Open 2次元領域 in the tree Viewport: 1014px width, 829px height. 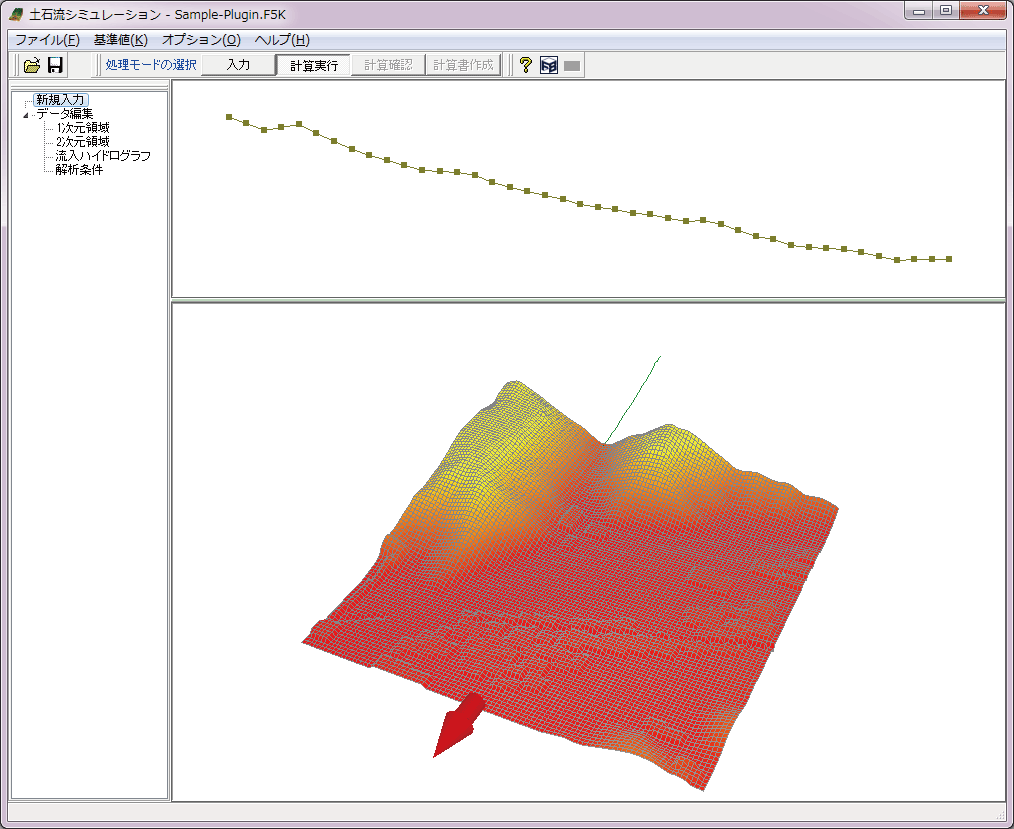tap(83, 142)
